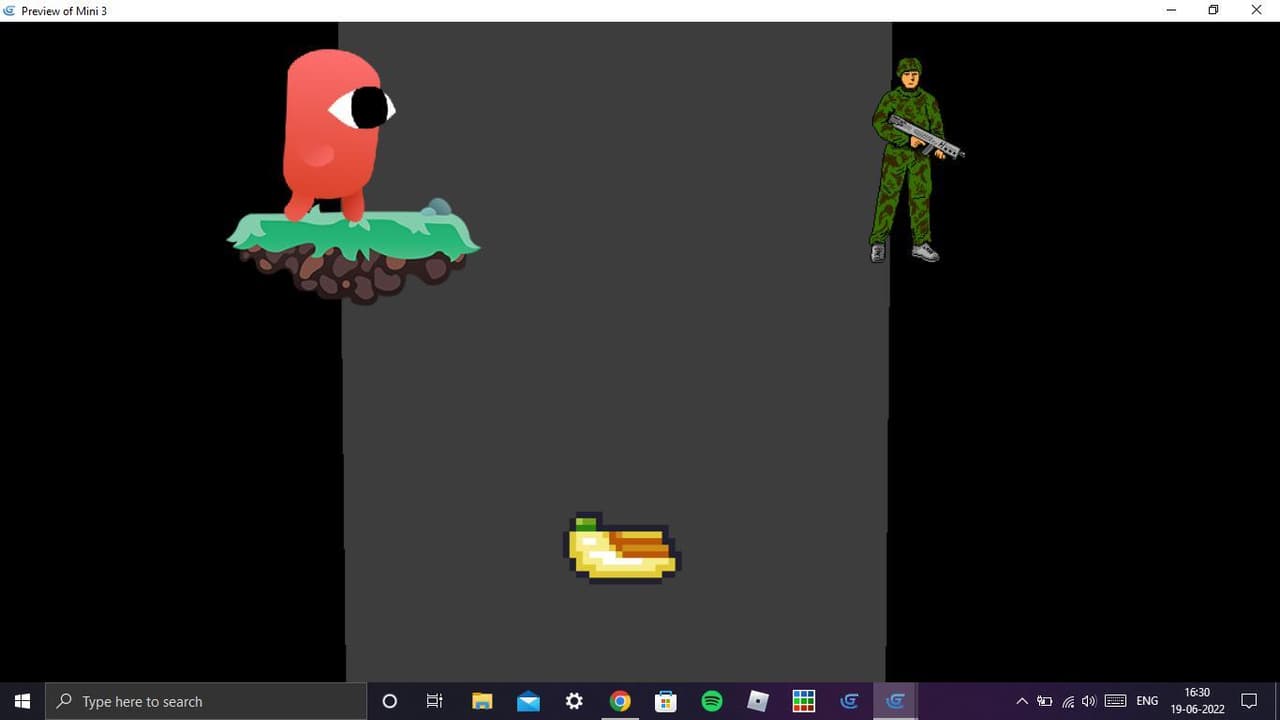
Task: Open Wi-Fi network tray icon
Action: click(1068, 701)
